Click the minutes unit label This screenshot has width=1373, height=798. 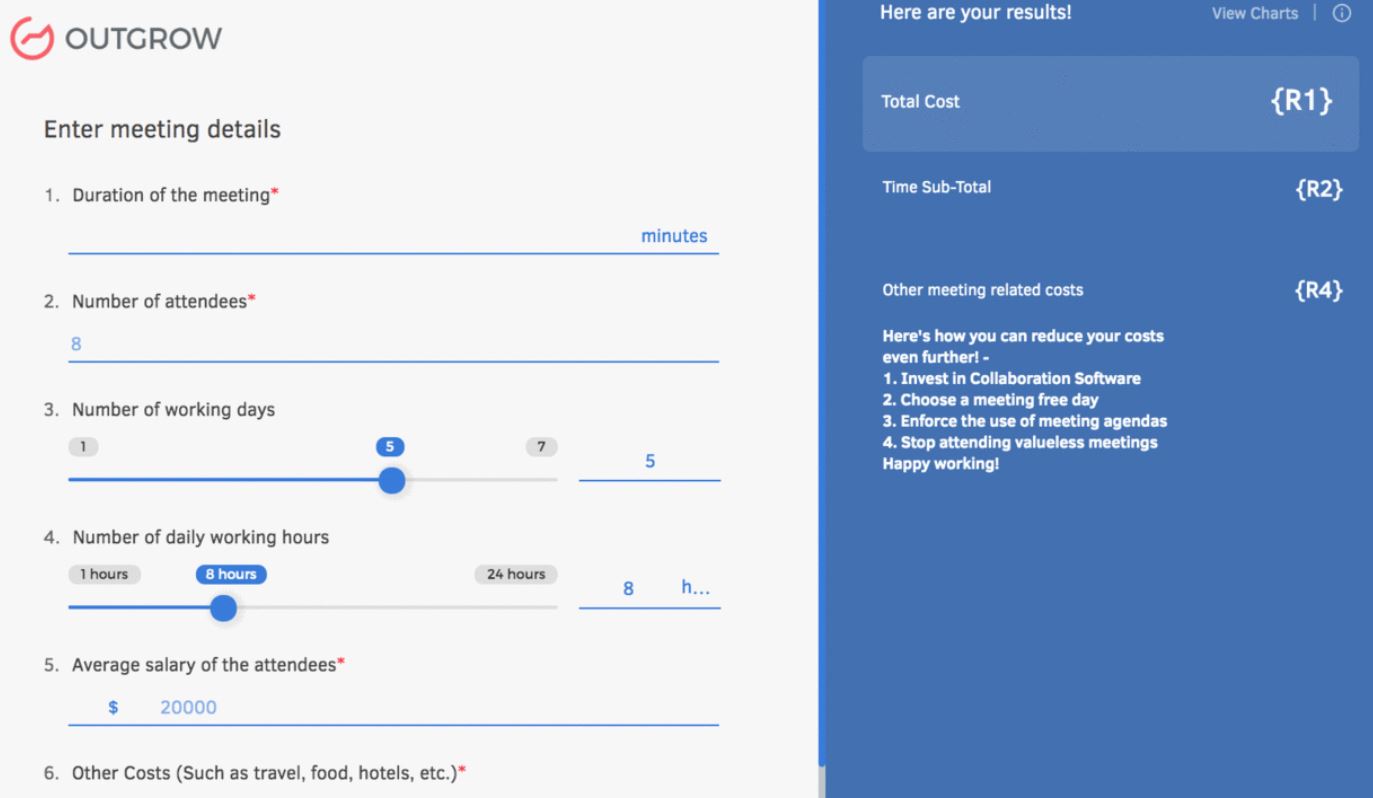click(674, 236)
